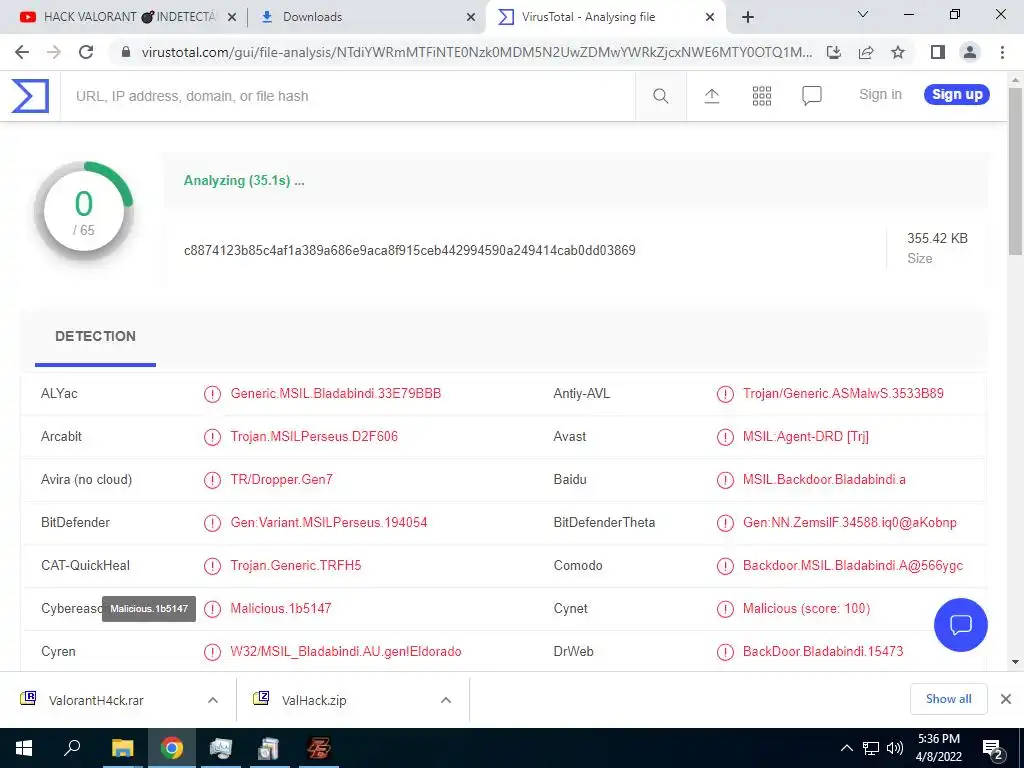Open the ValHack.zip downloaded file
1024x768 pixels.
click(314, 700)
